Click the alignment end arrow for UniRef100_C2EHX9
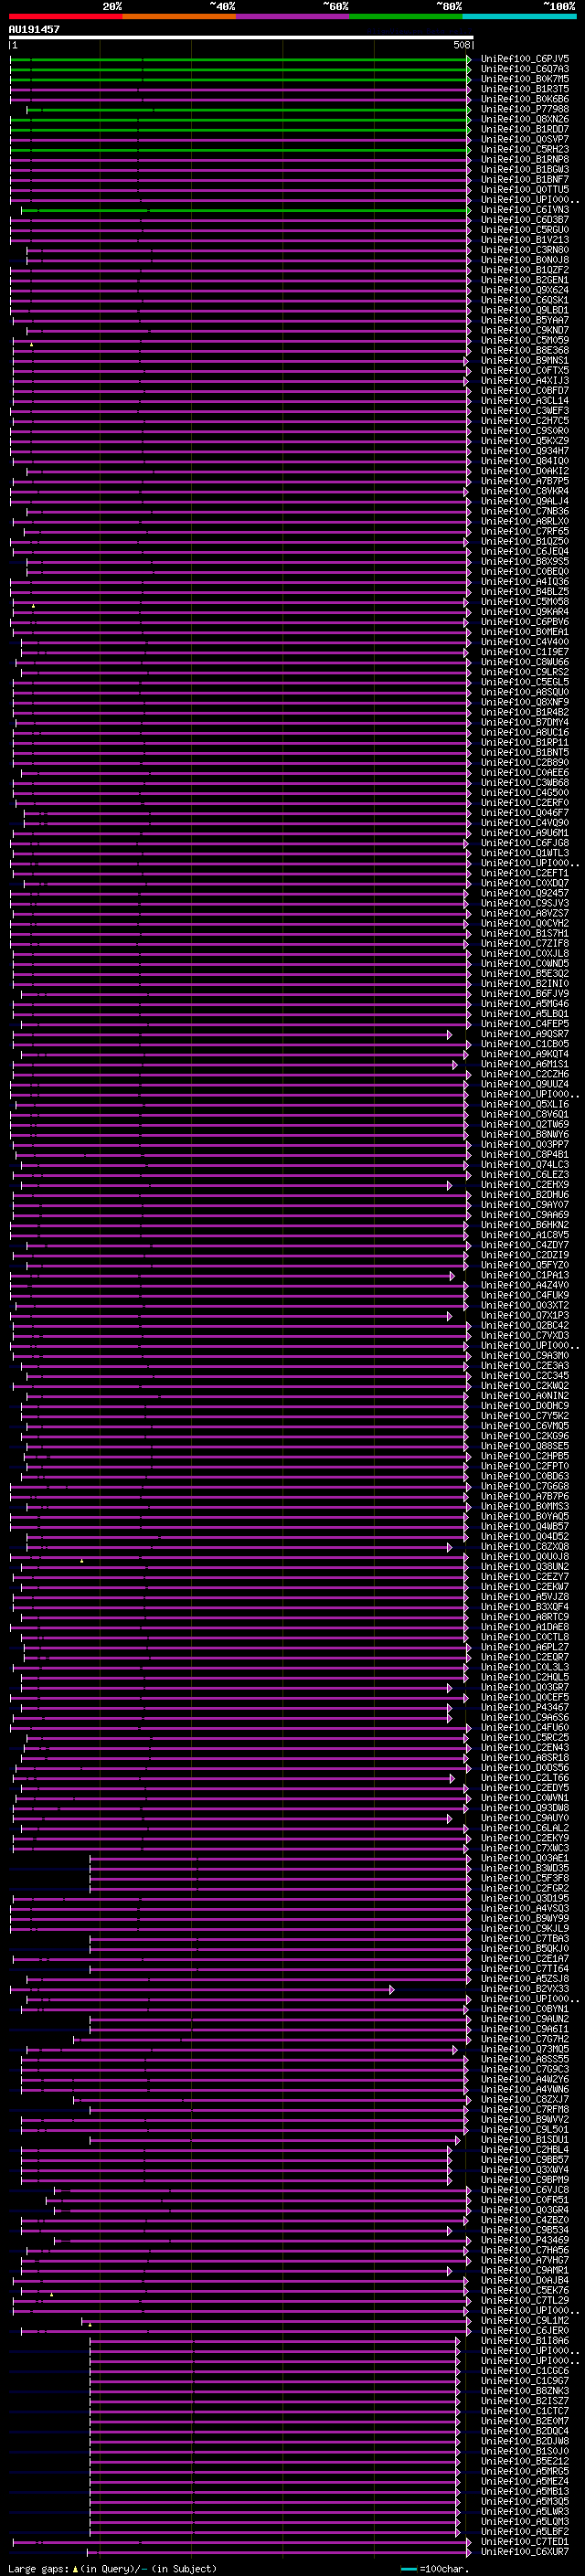The height and width of the screenshot is (2576, 585). [x=450, y=1185]
